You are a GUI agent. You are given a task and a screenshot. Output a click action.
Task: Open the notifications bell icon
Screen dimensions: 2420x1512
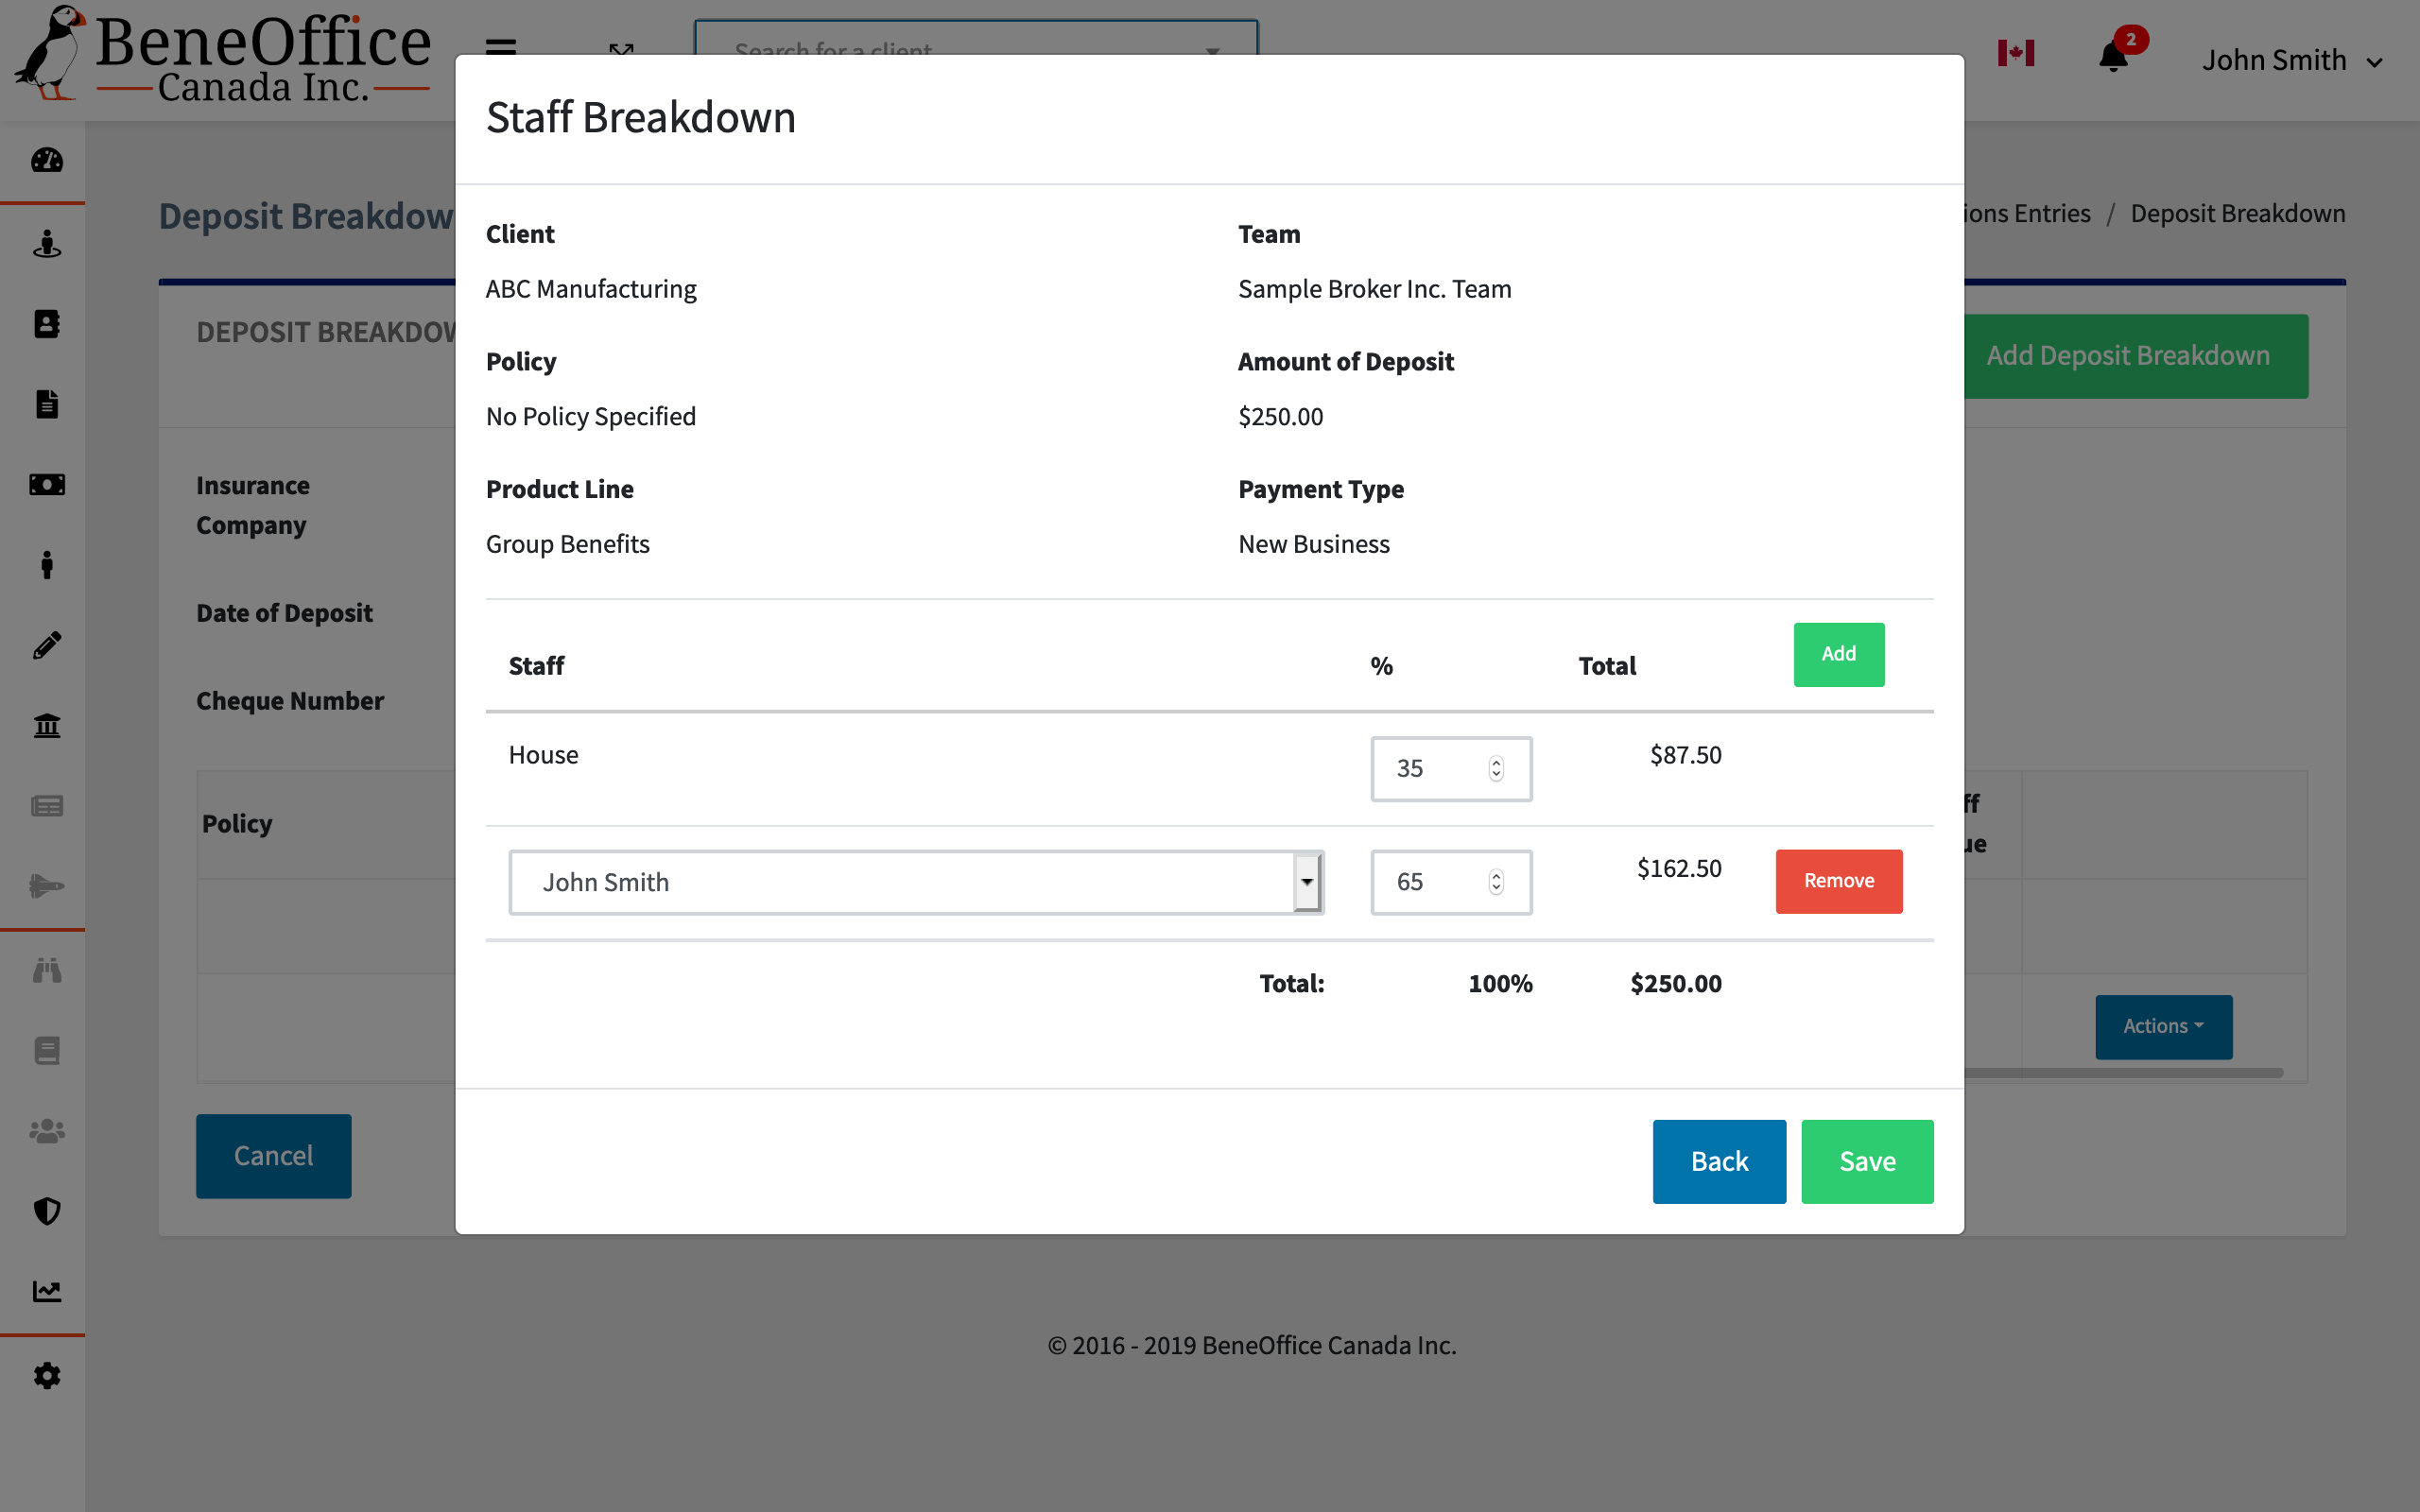pyautogui.click(x=2114, y=58)
